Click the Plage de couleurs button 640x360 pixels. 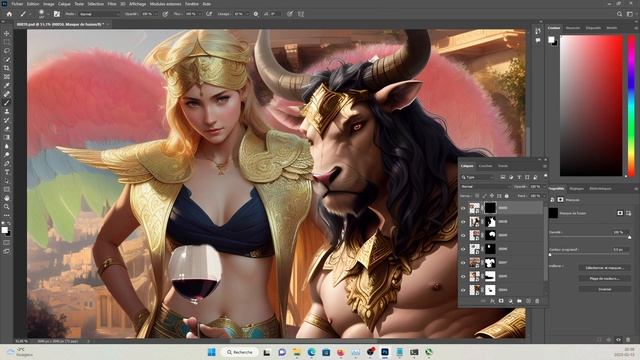pos(604,278)
